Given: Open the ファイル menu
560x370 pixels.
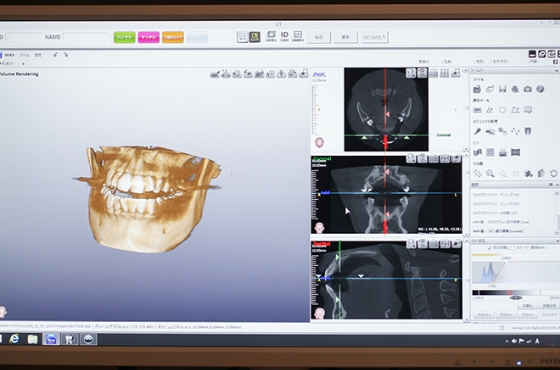Looking at the screenshot, I should (x=24, y=55).
